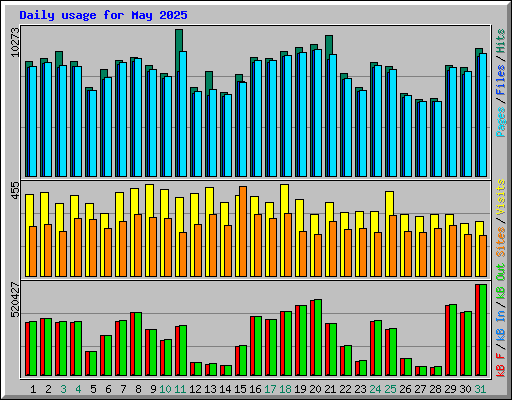Click day 11 on the x-axis
The width and height of the screenshot is (512, 400).
pyautogui.click(x=180, y=389)
